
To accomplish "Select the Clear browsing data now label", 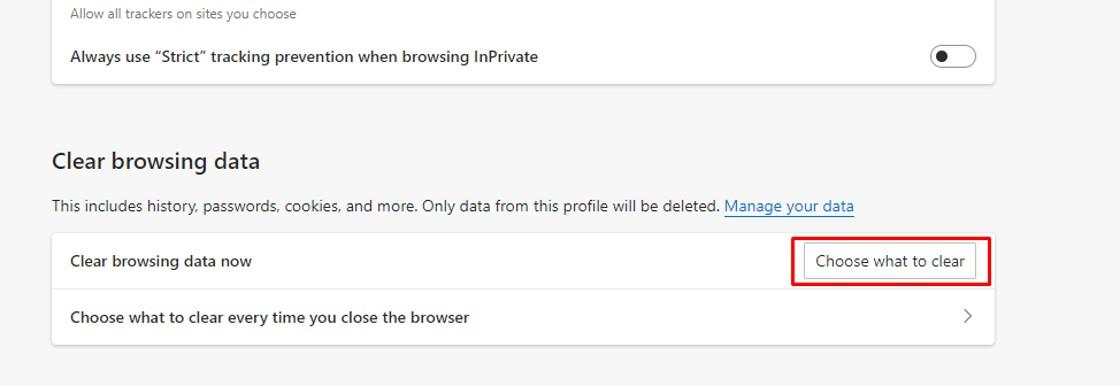I will click(161, 262).
